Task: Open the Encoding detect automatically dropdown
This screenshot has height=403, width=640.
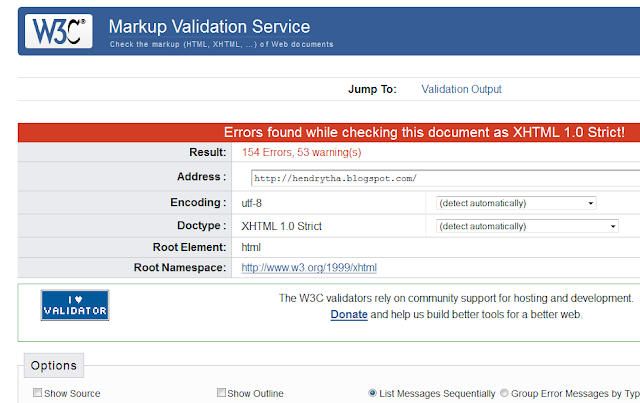Action: tap(516, 203)
